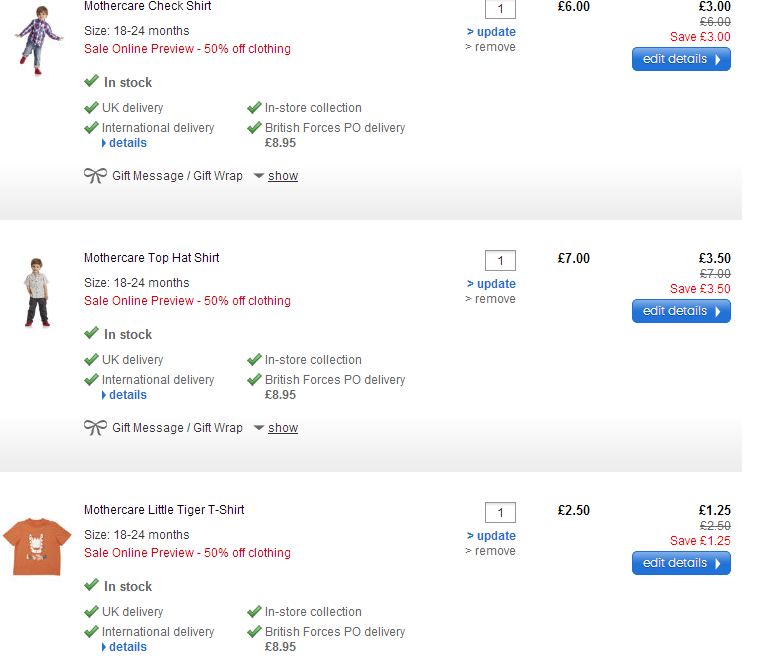
Task: Focus the quantity field for Top Hat Shirt
Action: click(500, 261)
